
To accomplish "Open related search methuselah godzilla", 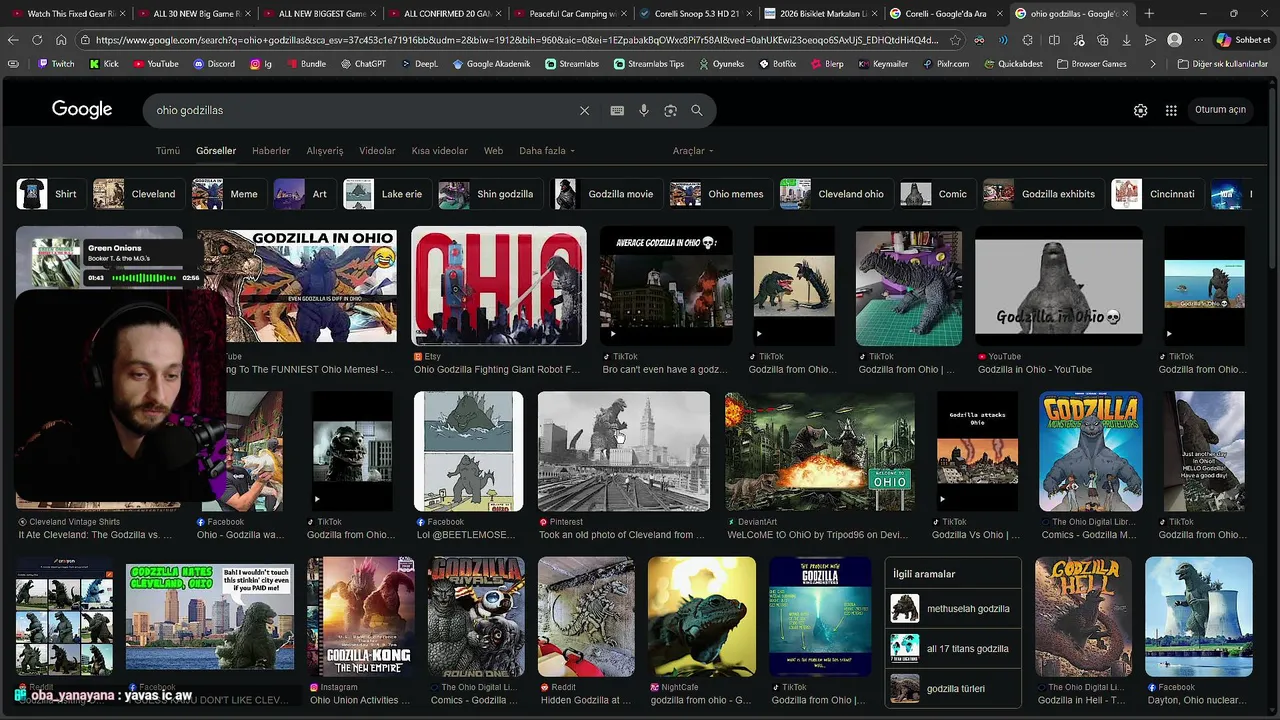I will click(953, 608).
